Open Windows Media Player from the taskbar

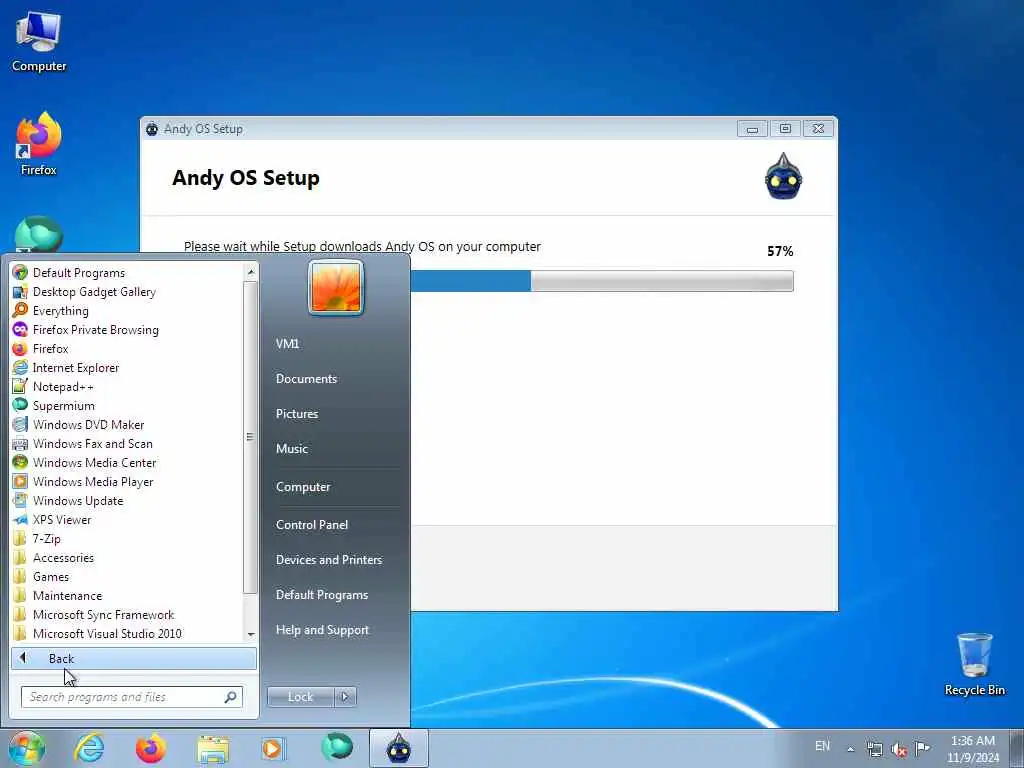(272, 748)
